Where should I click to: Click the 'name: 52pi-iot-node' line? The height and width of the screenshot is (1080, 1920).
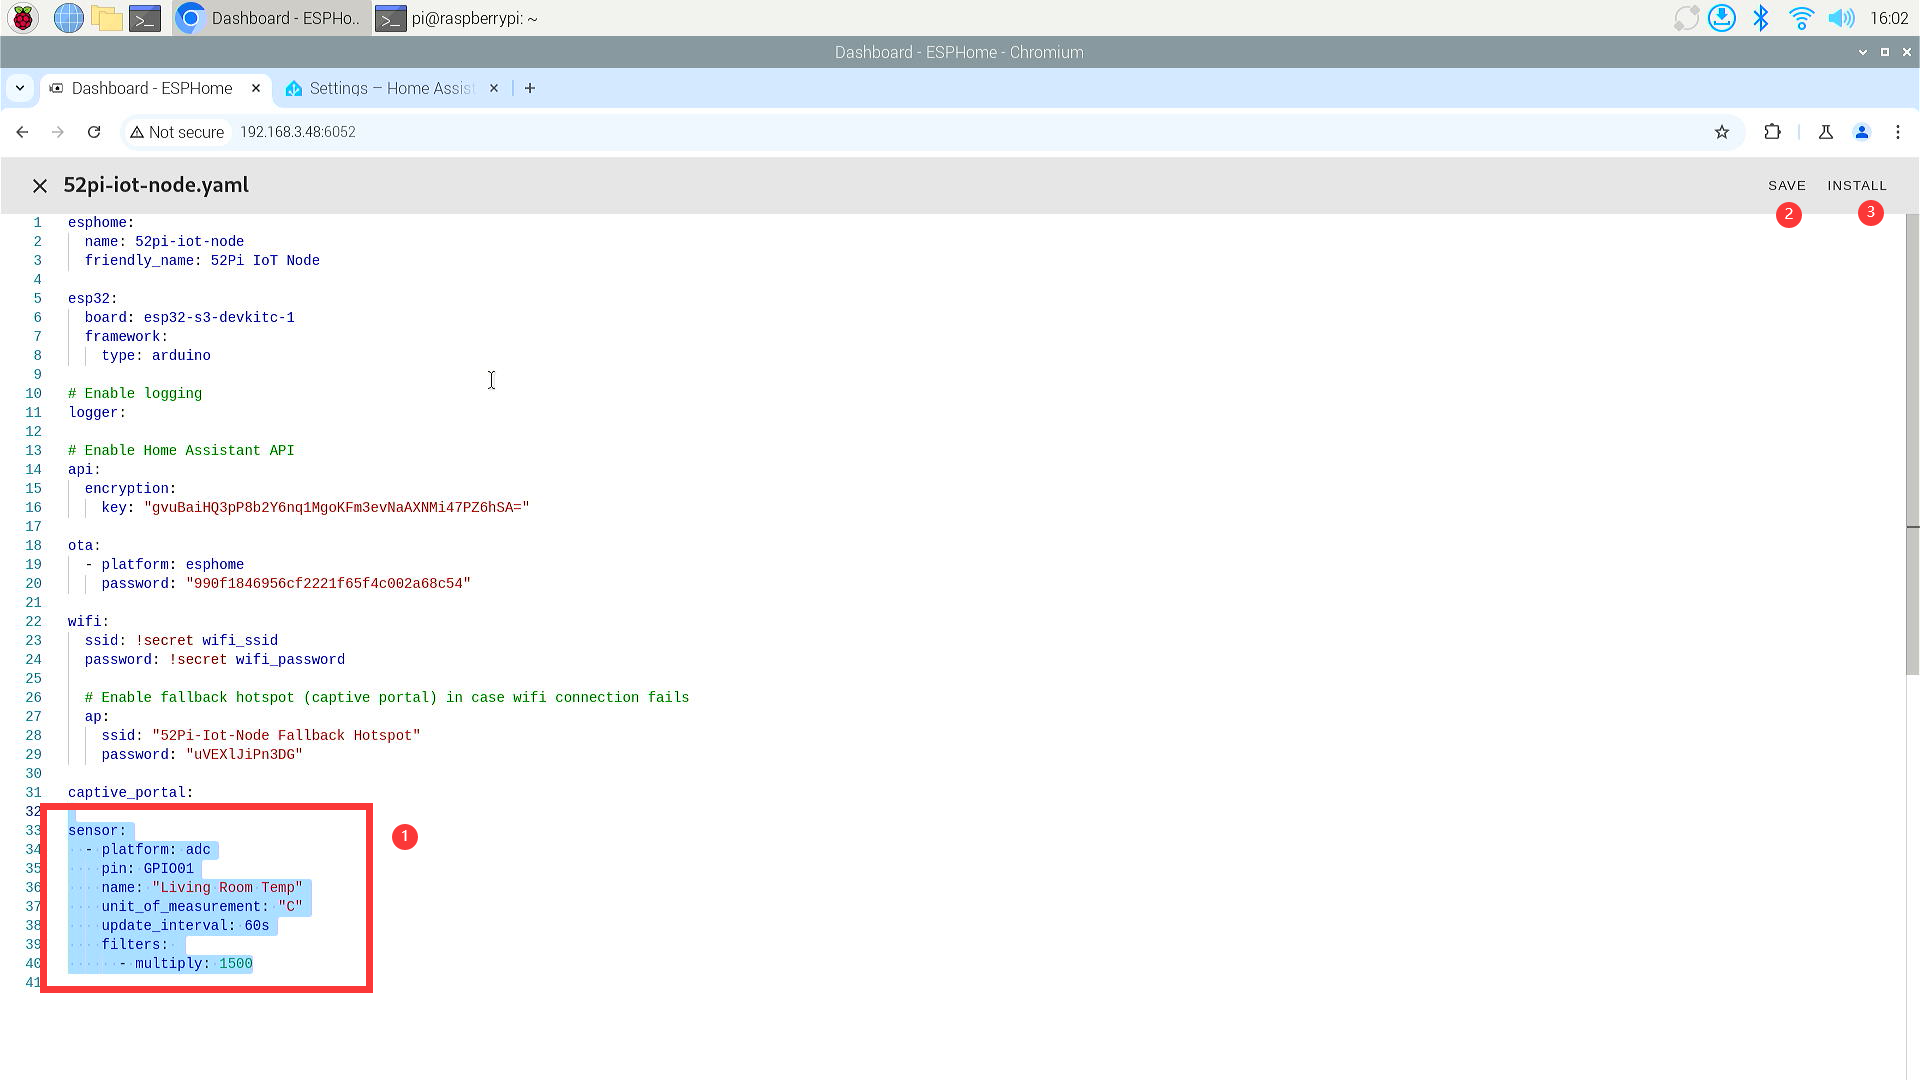tap(164, 242)
